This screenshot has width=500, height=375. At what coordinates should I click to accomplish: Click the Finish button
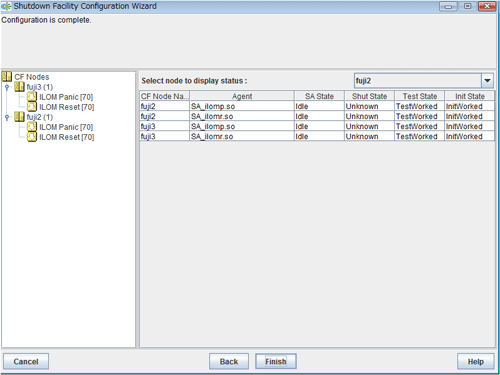(x=276, y=361)
